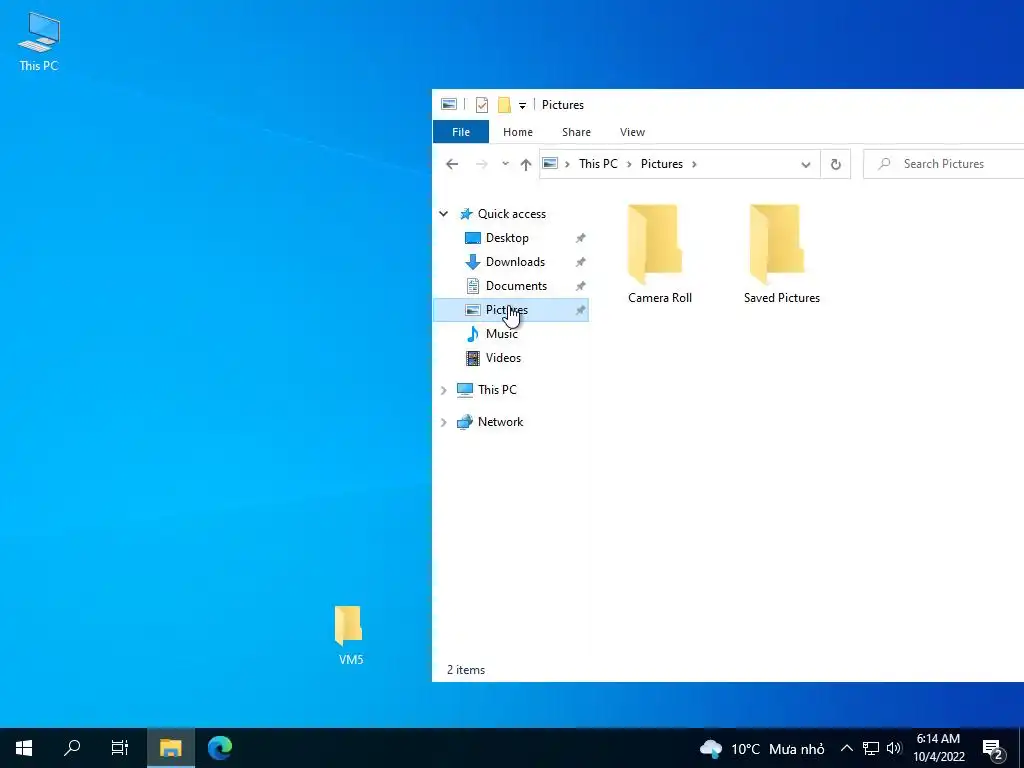Collapse the Quick access tree

443,214
